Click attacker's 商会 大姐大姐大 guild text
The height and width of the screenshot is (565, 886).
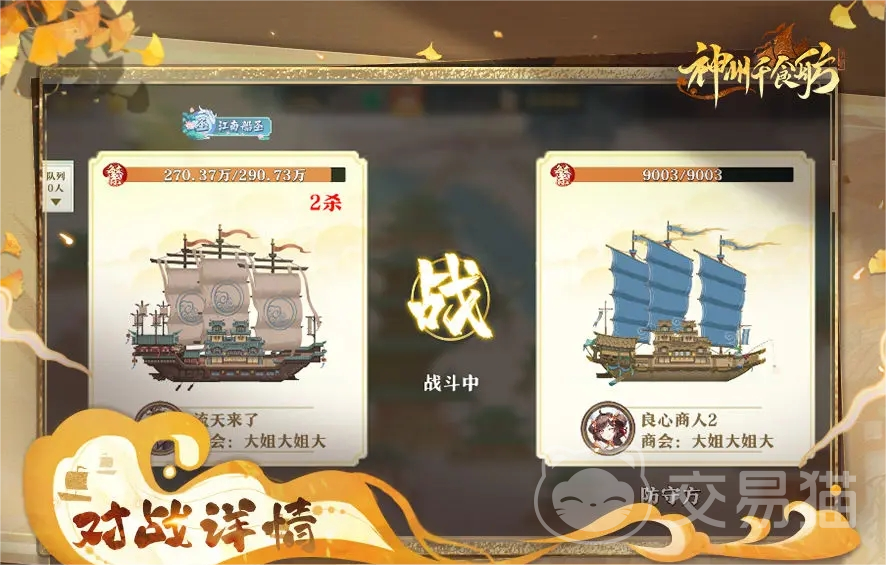point(264,441)
